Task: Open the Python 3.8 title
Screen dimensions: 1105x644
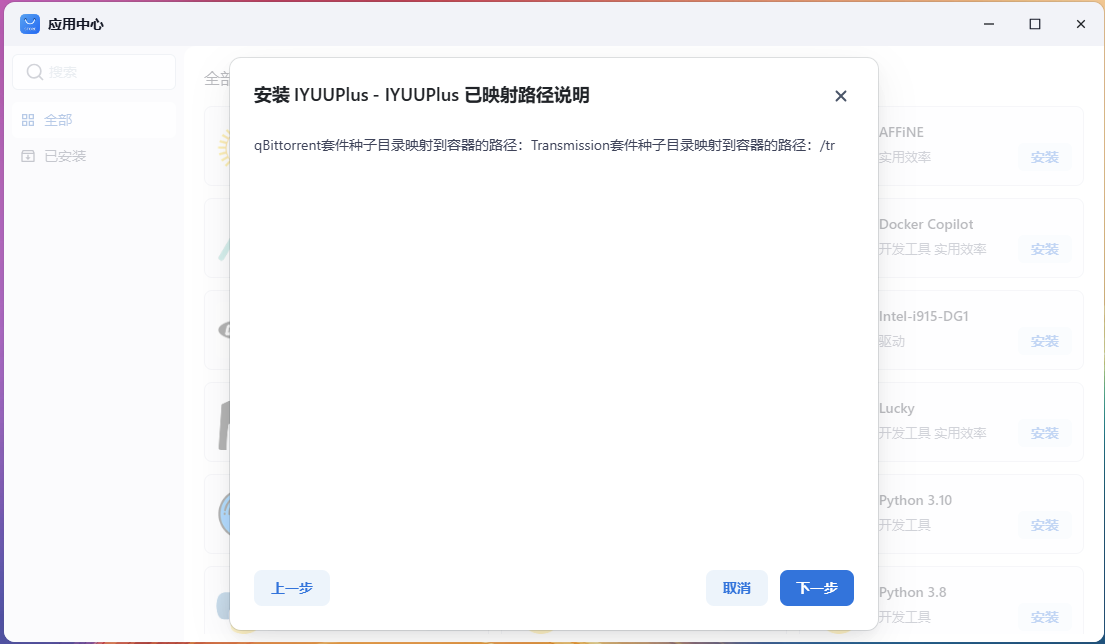Action: pos(913,593)
